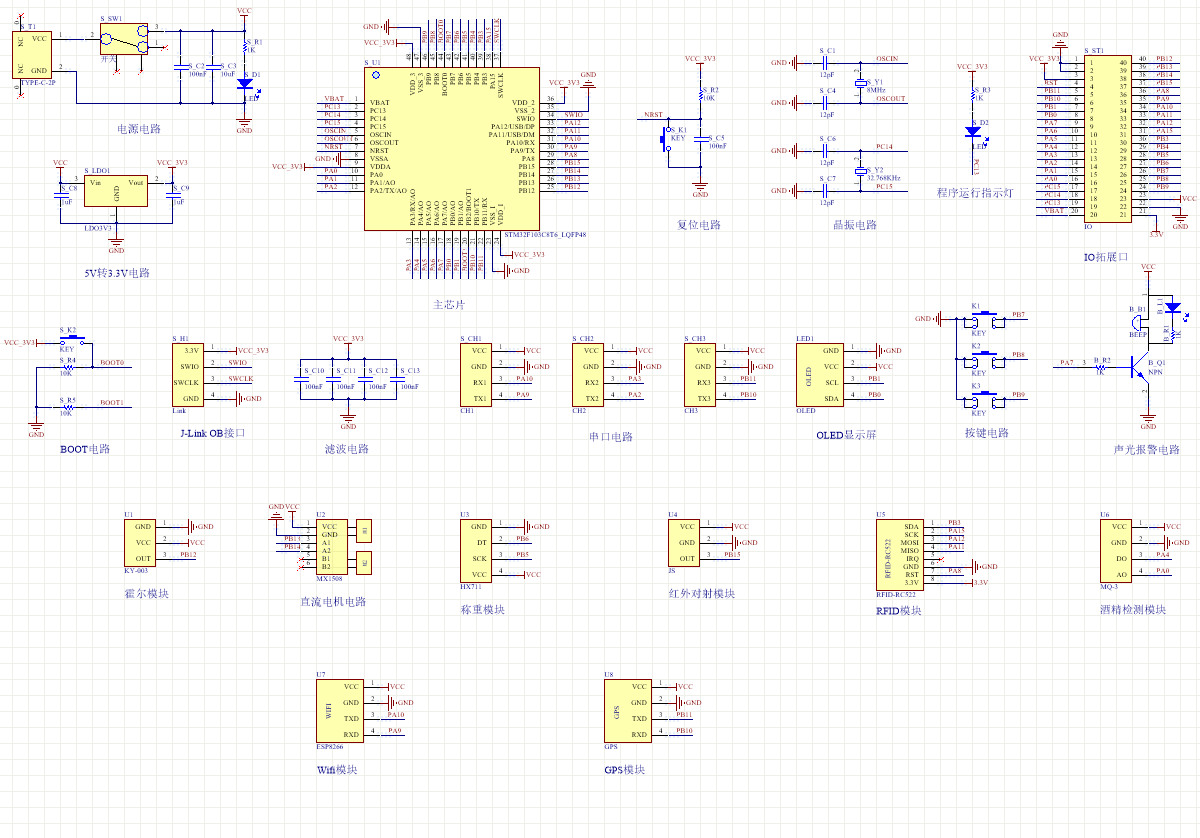Select the U4 JS infrared module block

(683, 542)
